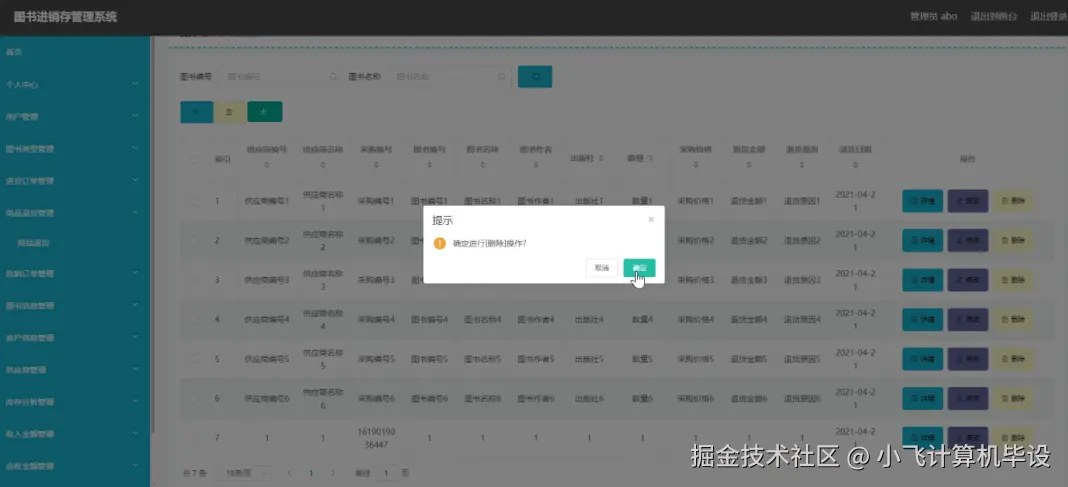The height and width of the screenshot is (487, 1068).
Task: Tick the checkbox for row 3
Action: point(194,280)
